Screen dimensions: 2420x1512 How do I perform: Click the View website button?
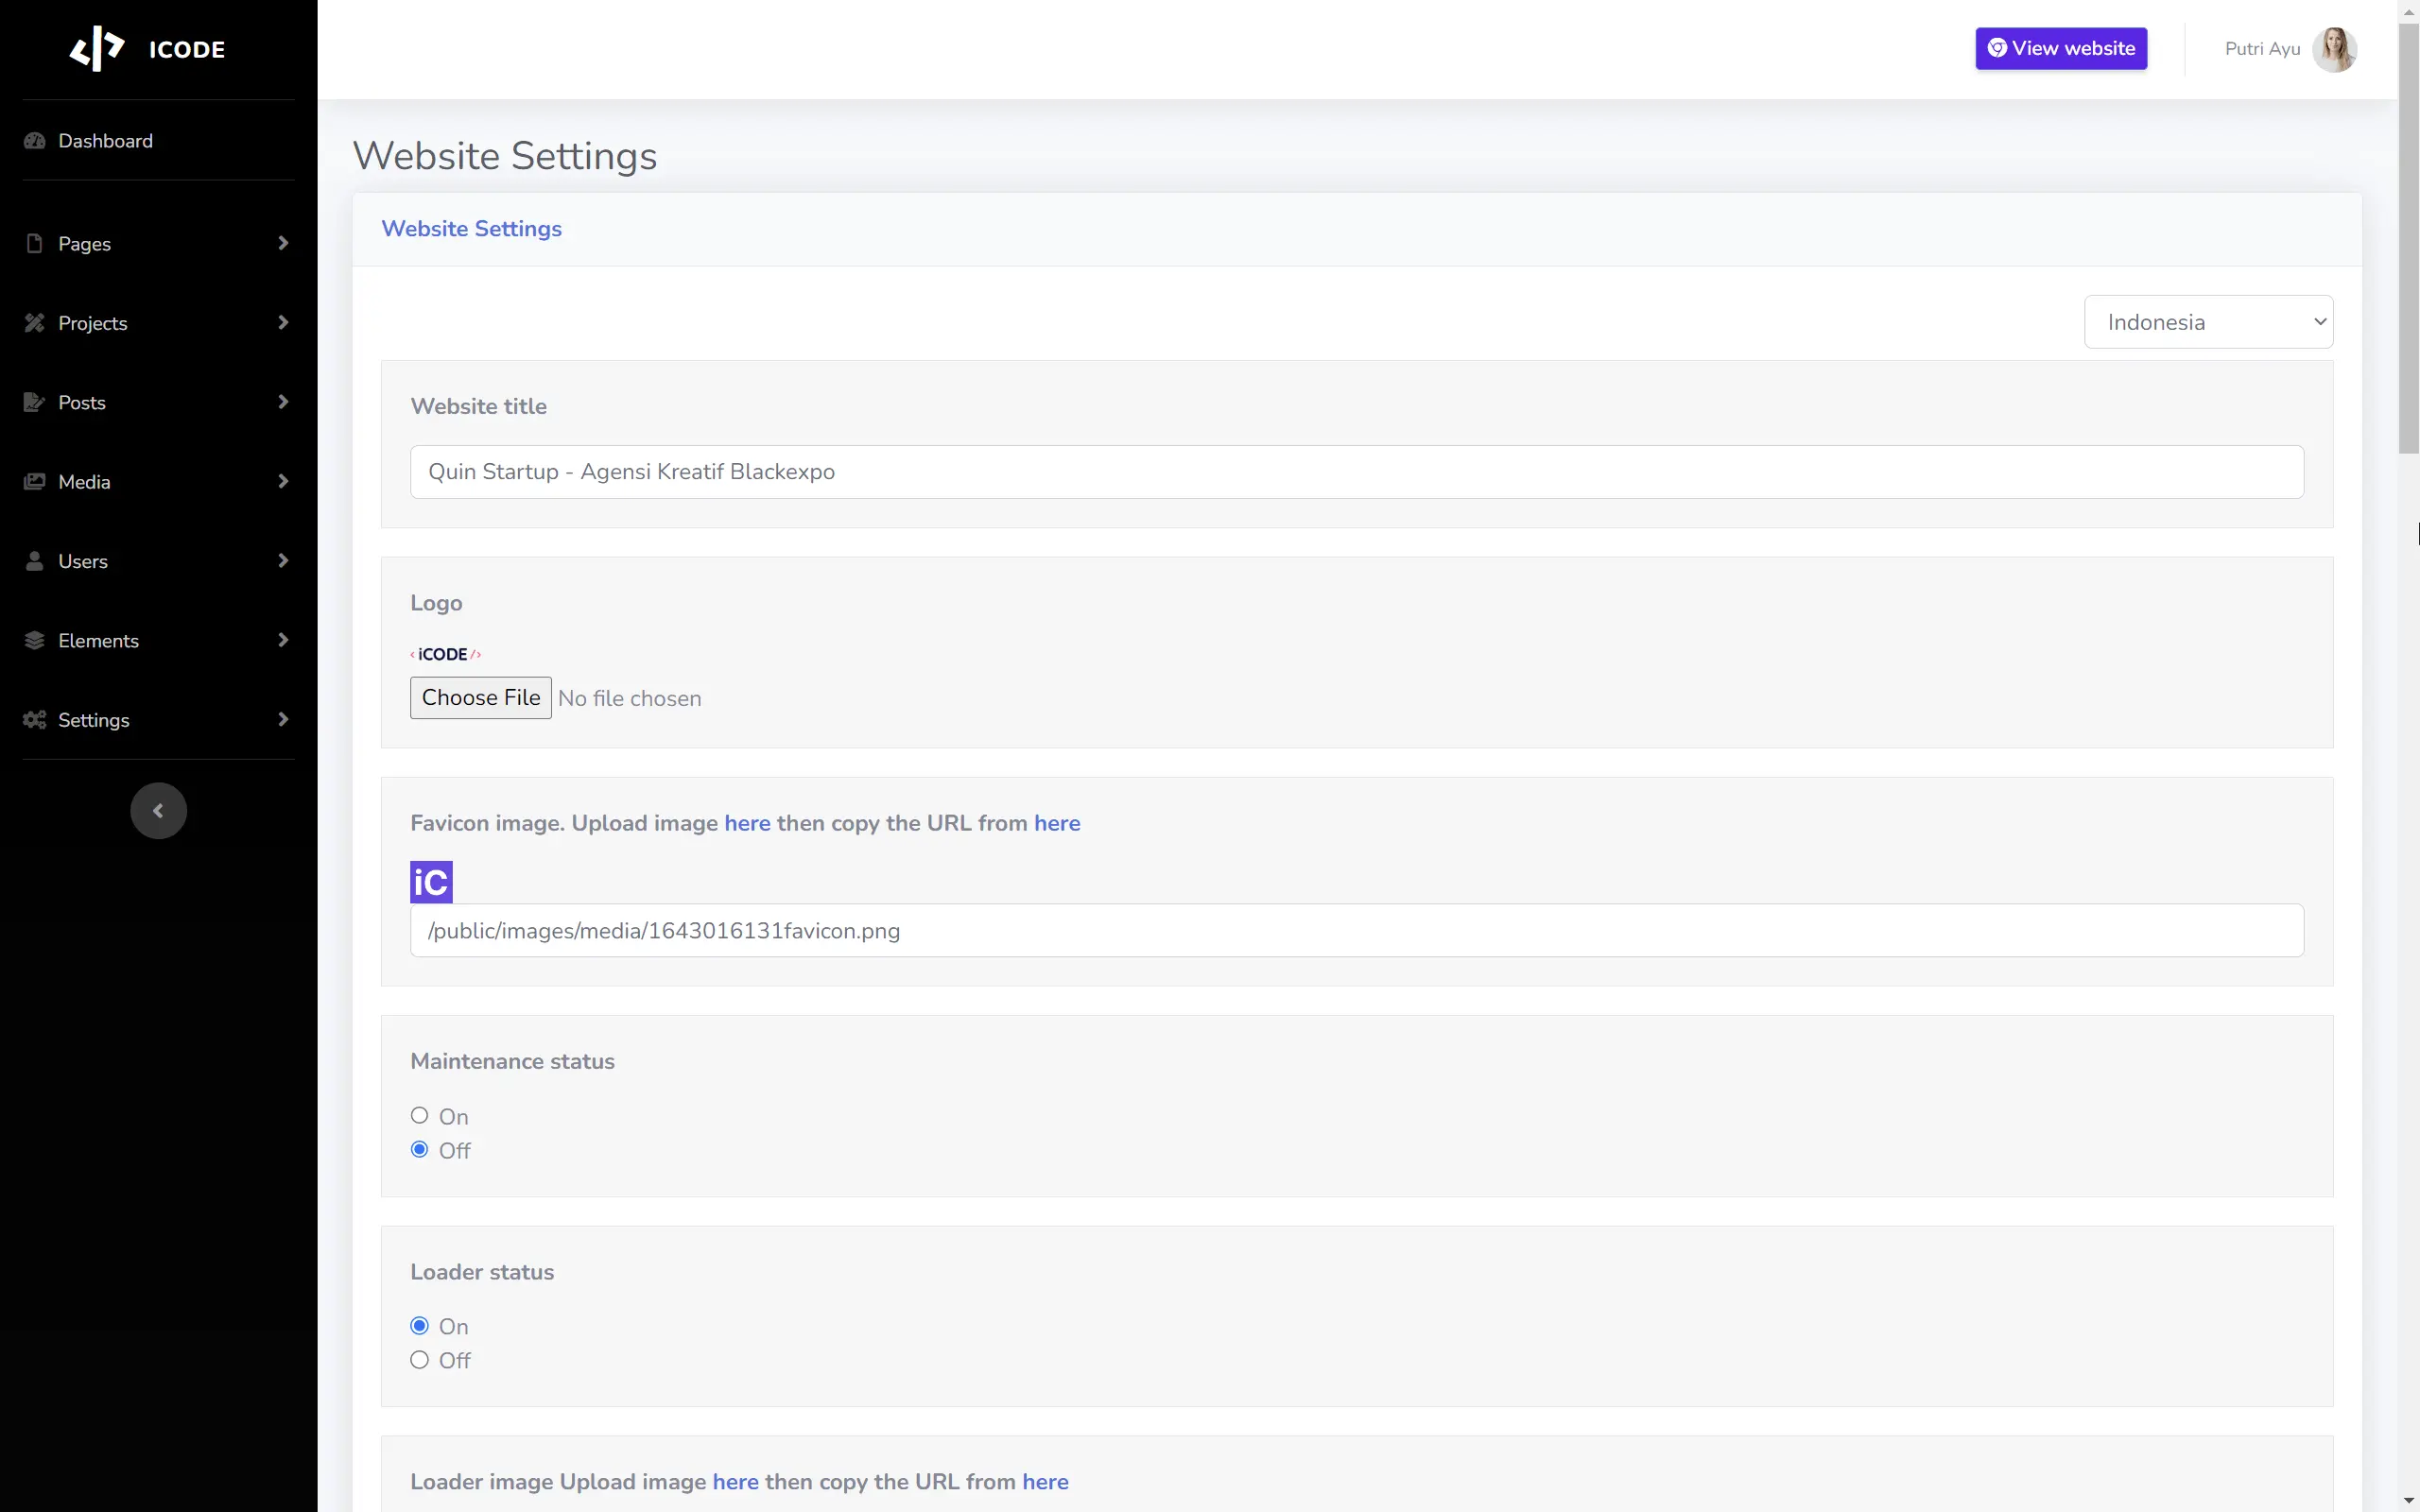pyautogui.click(x=2061, y=48)
